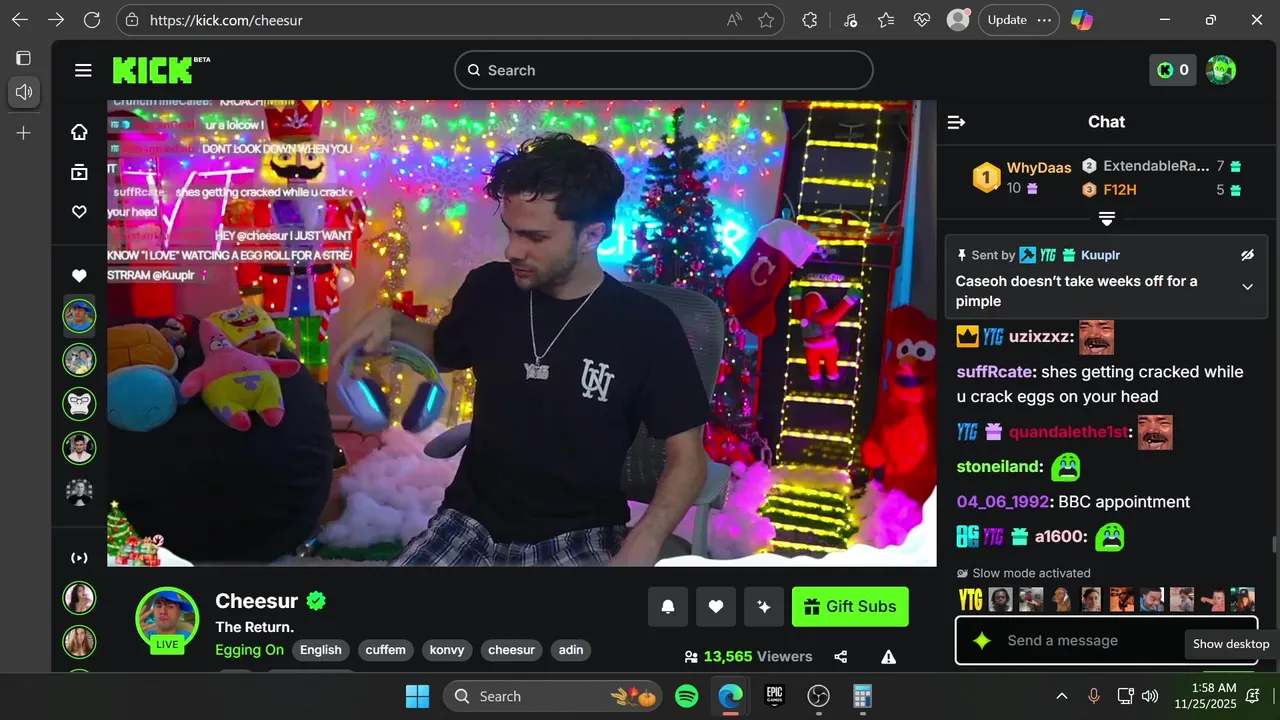Share the stream using the share icon

pyautogui.click(x=841, y=657)
